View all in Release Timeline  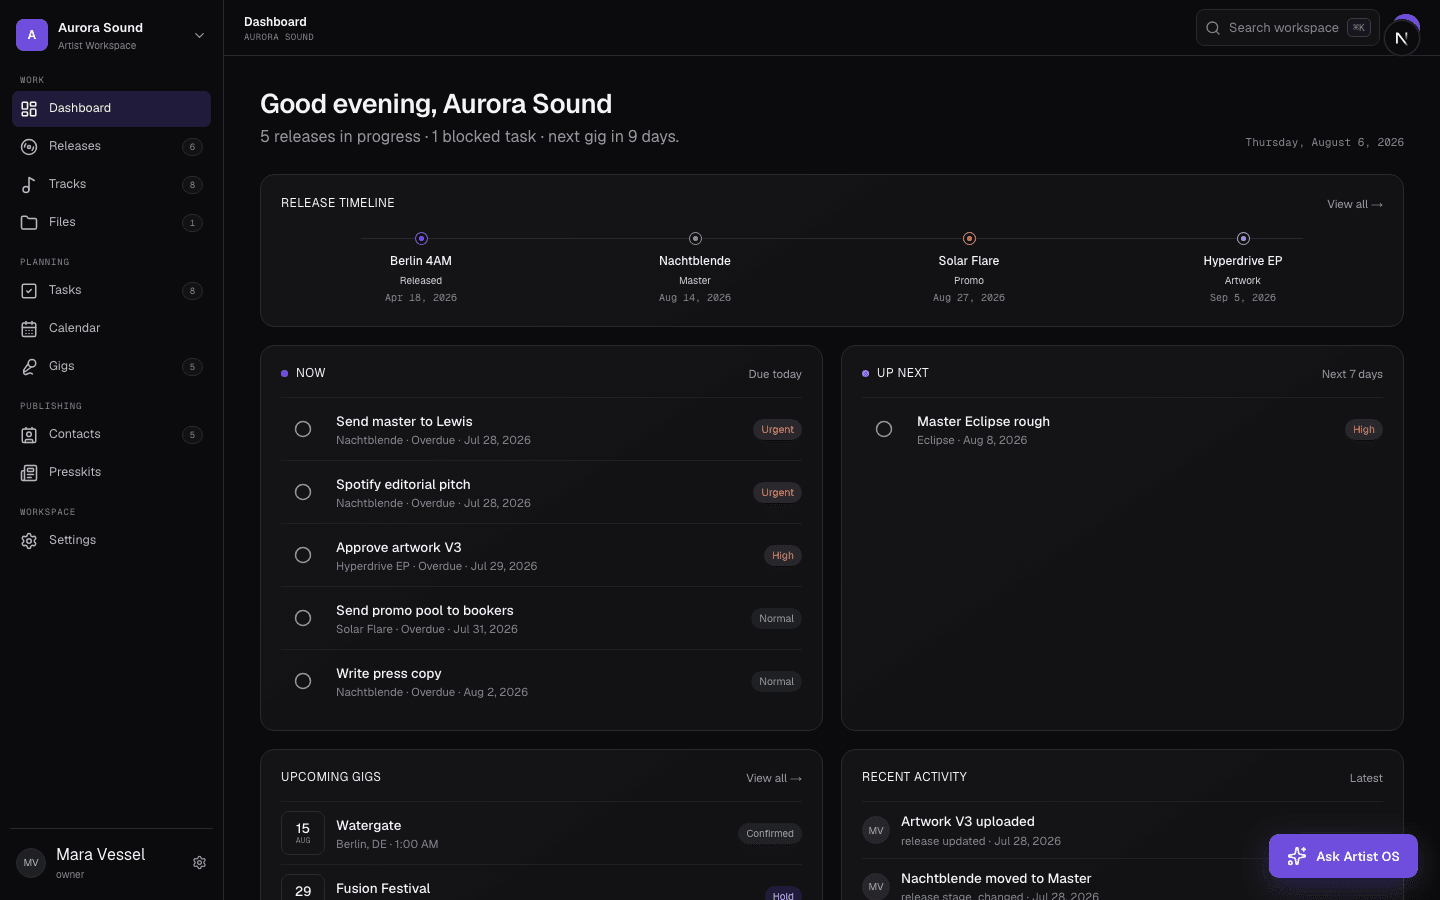(x=1355, y=204)
